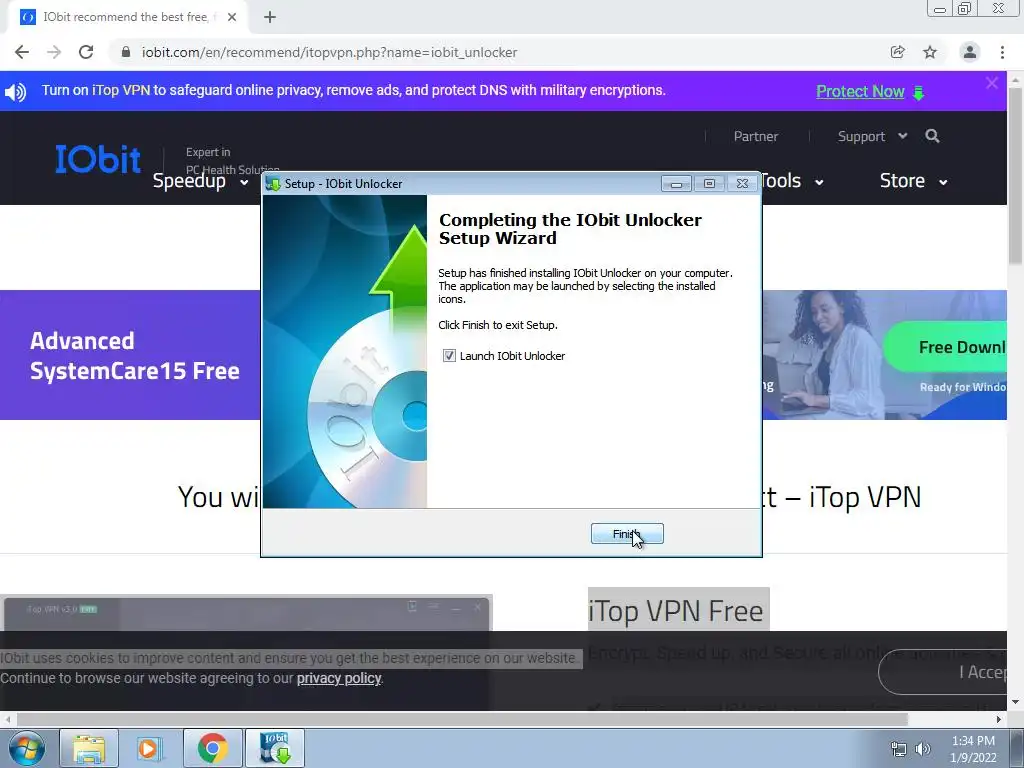This screenshot has height=768, width=1024.
Task: Click Protect Now link in banner
Action: point(860,91)
